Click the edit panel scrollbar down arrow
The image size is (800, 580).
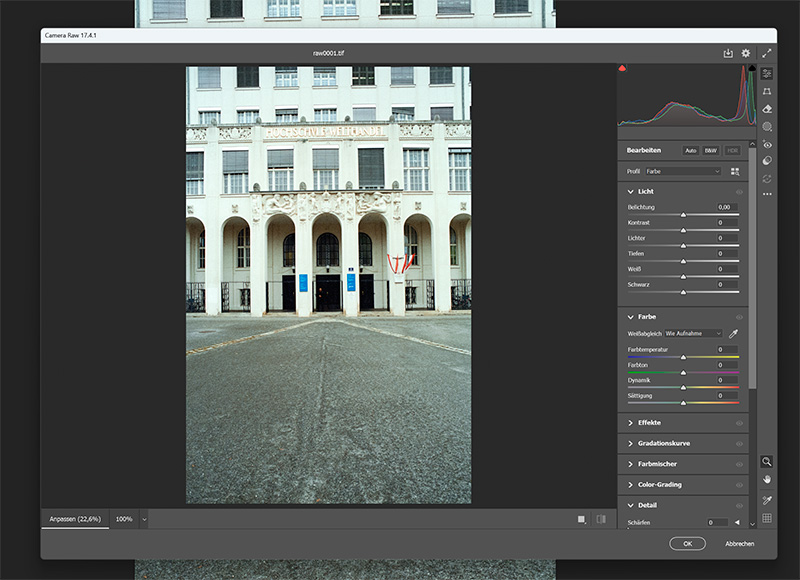coord(752,524)
